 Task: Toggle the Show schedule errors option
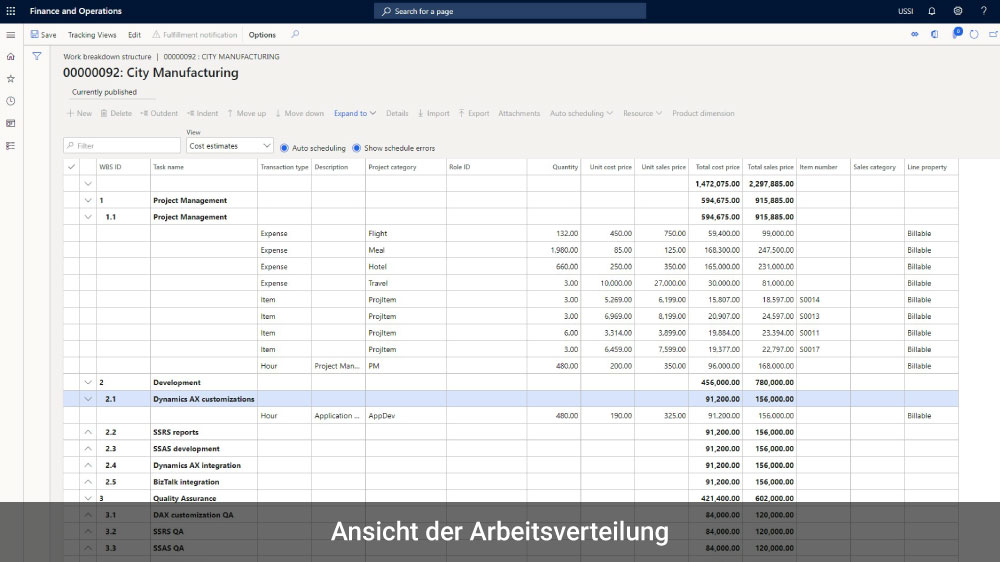tap(357, 148)
